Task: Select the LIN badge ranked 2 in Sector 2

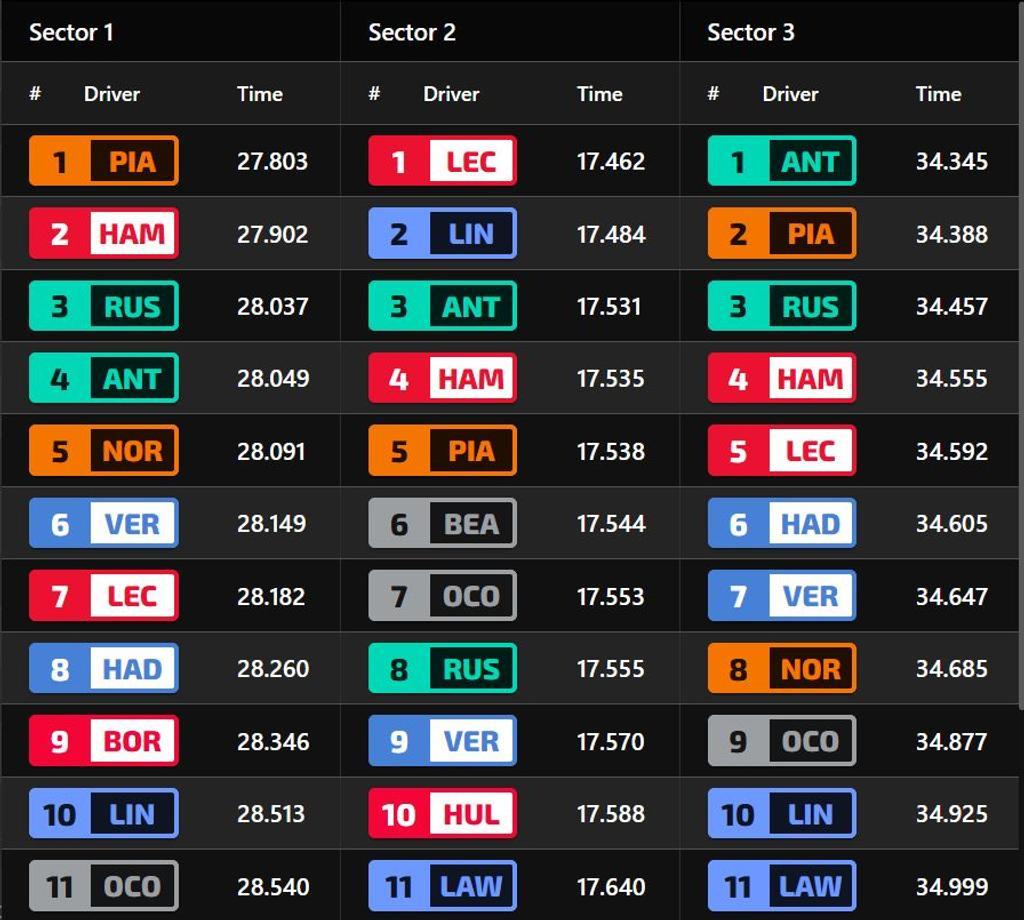Action: [443, 233]
